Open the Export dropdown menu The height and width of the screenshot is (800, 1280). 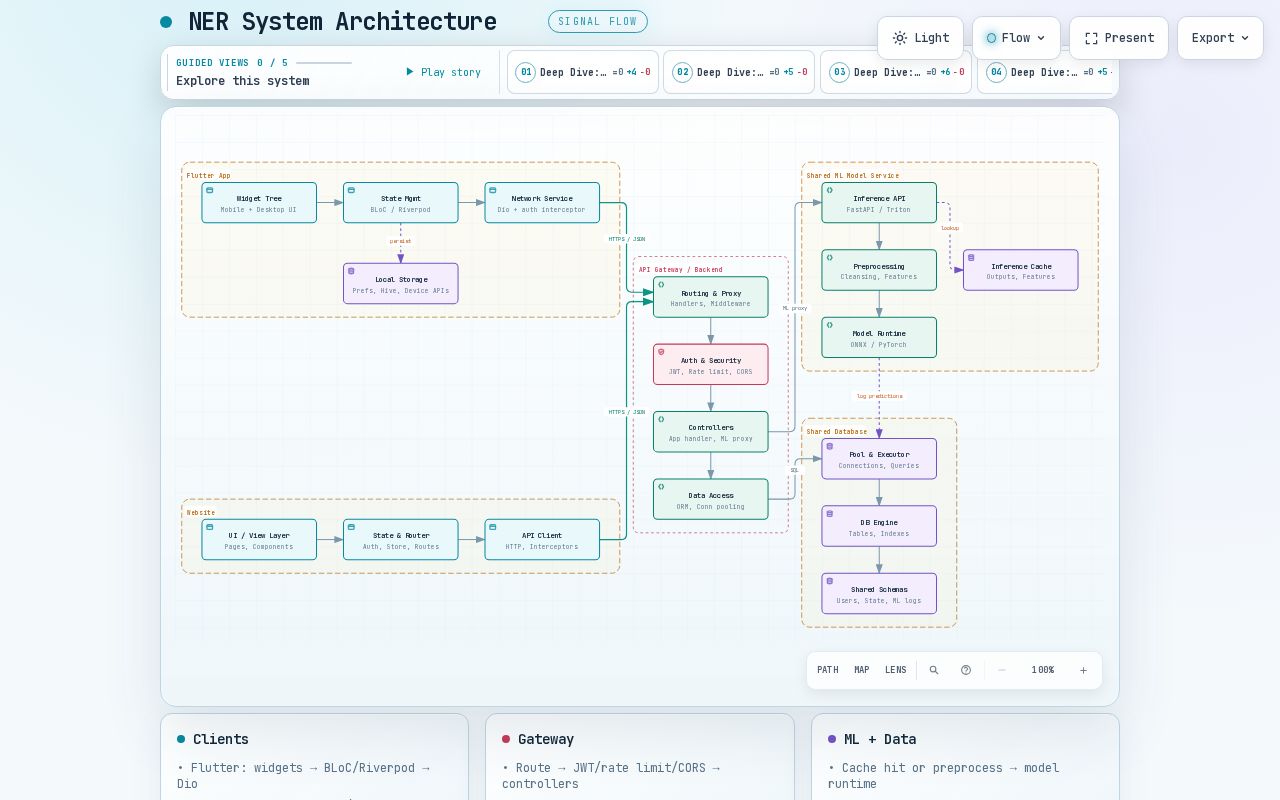[x=1220, y=38]
